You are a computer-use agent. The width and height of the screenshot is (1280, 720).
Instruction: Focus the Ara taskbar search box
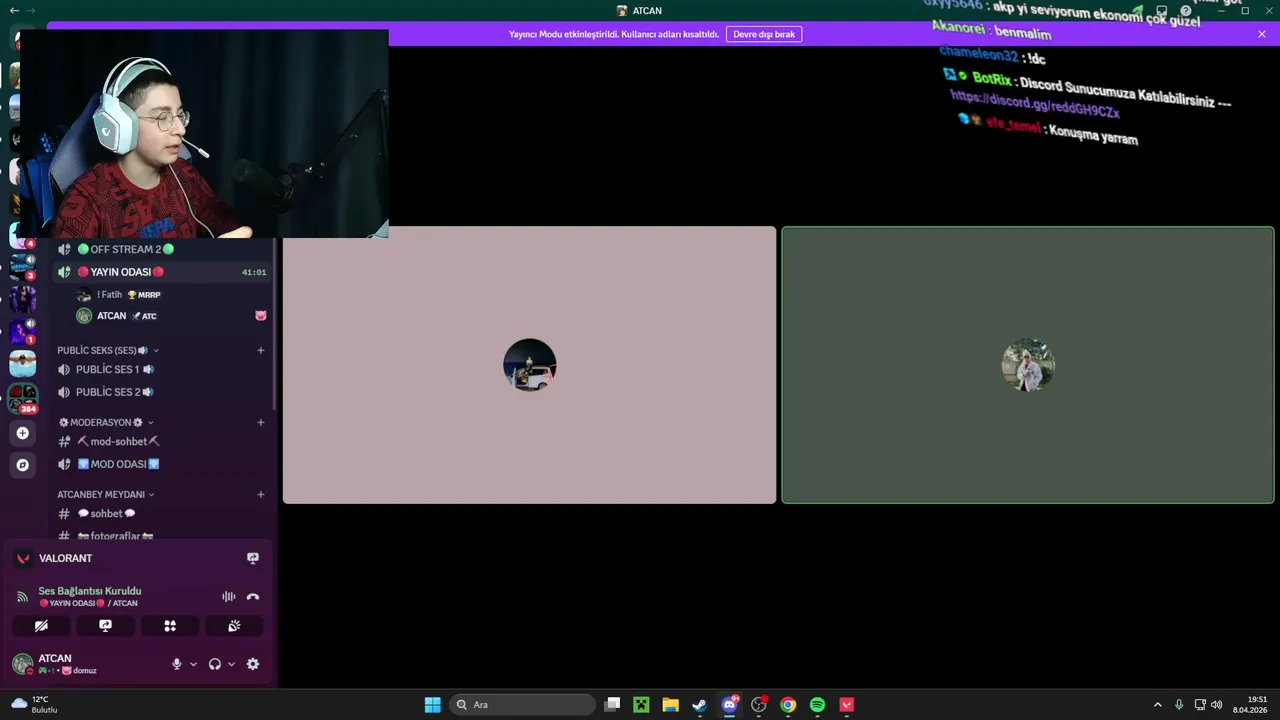pyautogui.click(x=522, y=705)
